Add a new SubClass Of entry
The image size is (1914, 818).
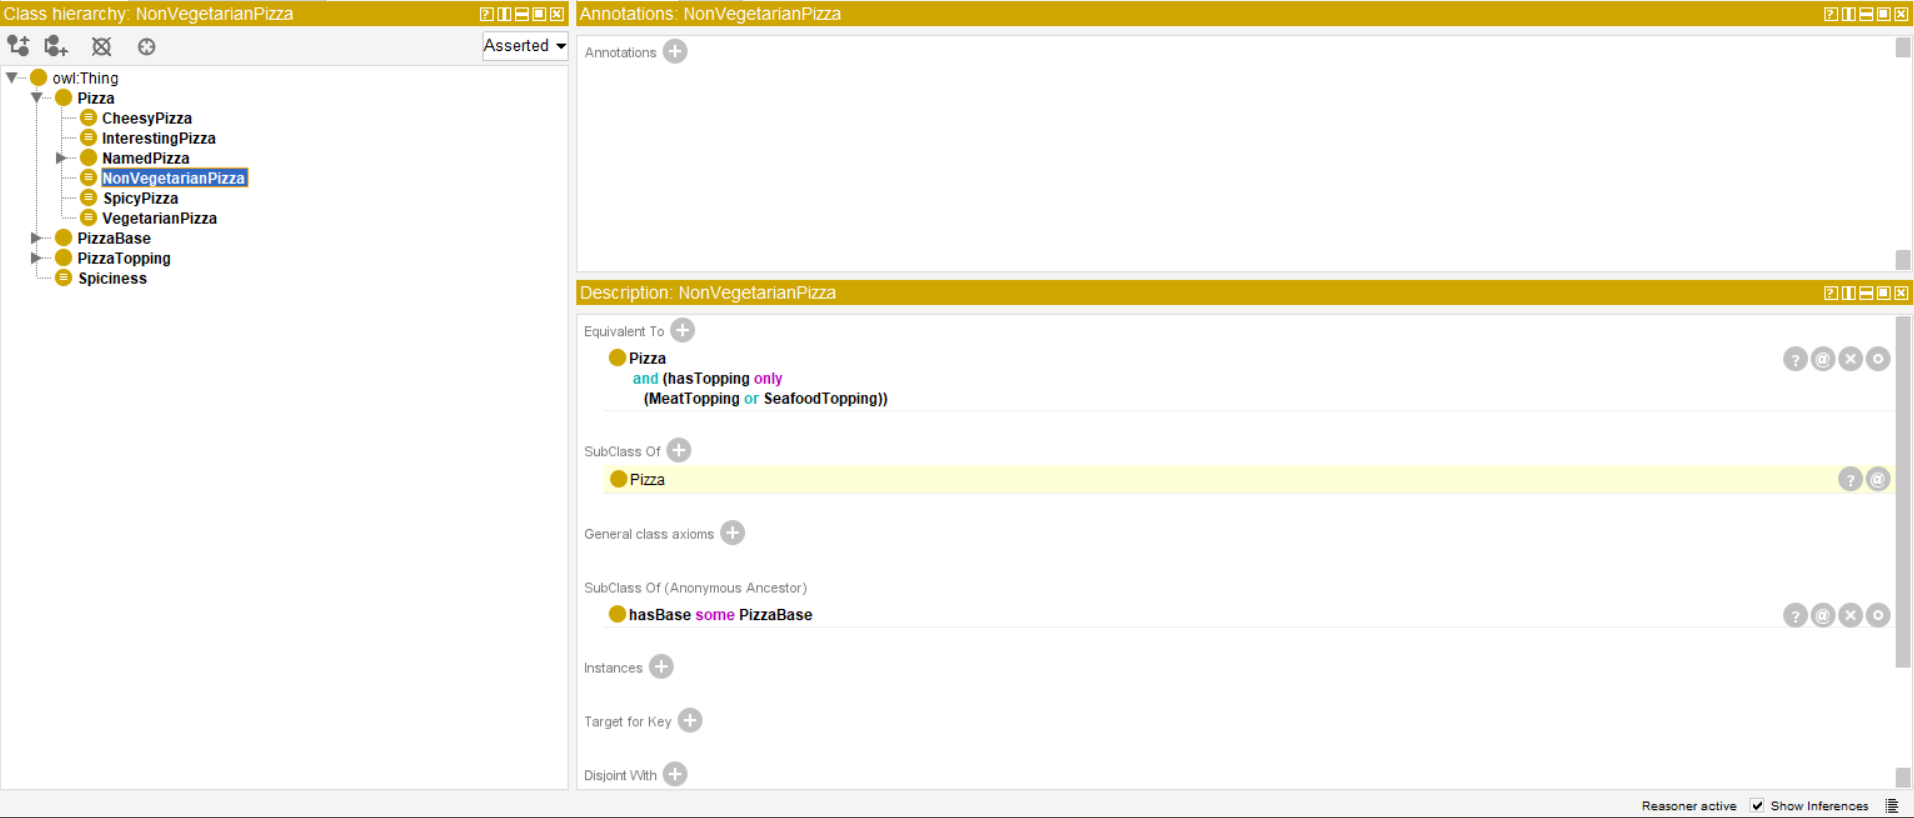[x=679, y=451]
